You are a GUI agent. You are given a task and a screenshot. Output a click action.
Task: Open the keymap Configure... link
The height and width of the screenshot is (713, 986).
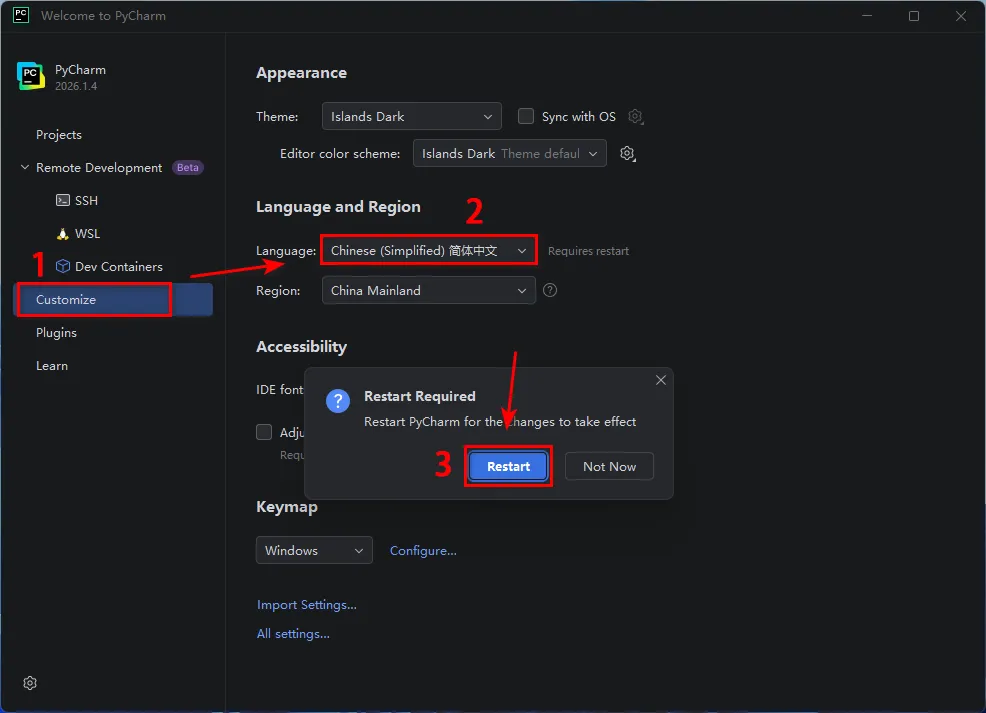click(423, 551)
